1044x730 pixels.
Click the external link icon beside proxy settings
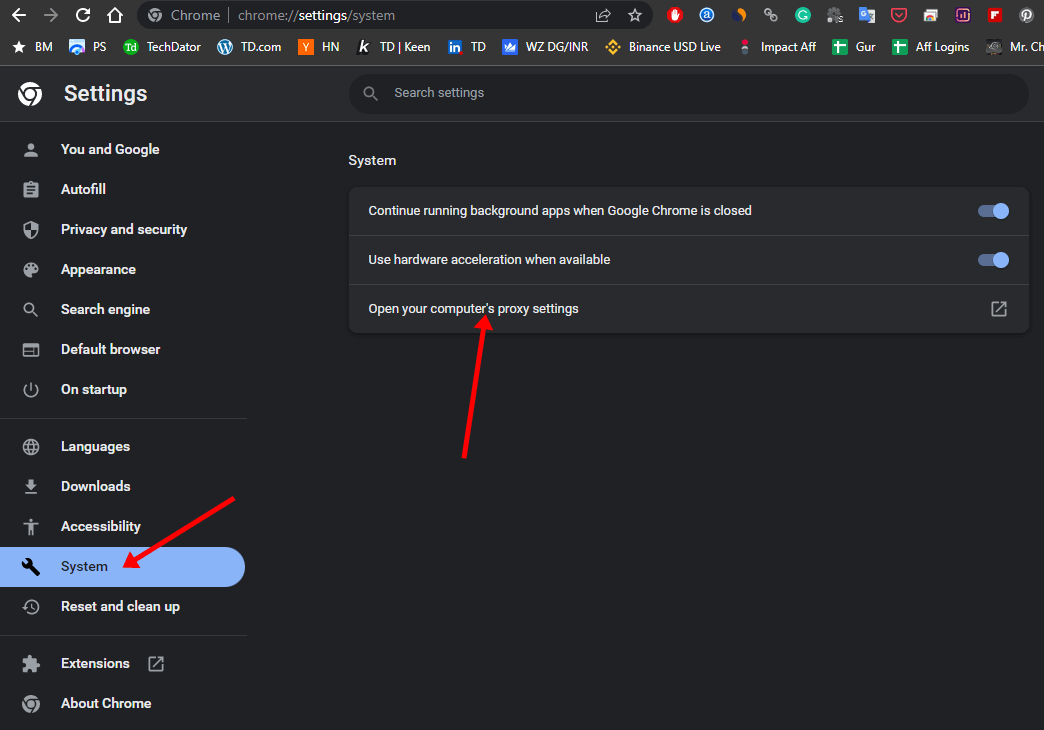(999, 308)
